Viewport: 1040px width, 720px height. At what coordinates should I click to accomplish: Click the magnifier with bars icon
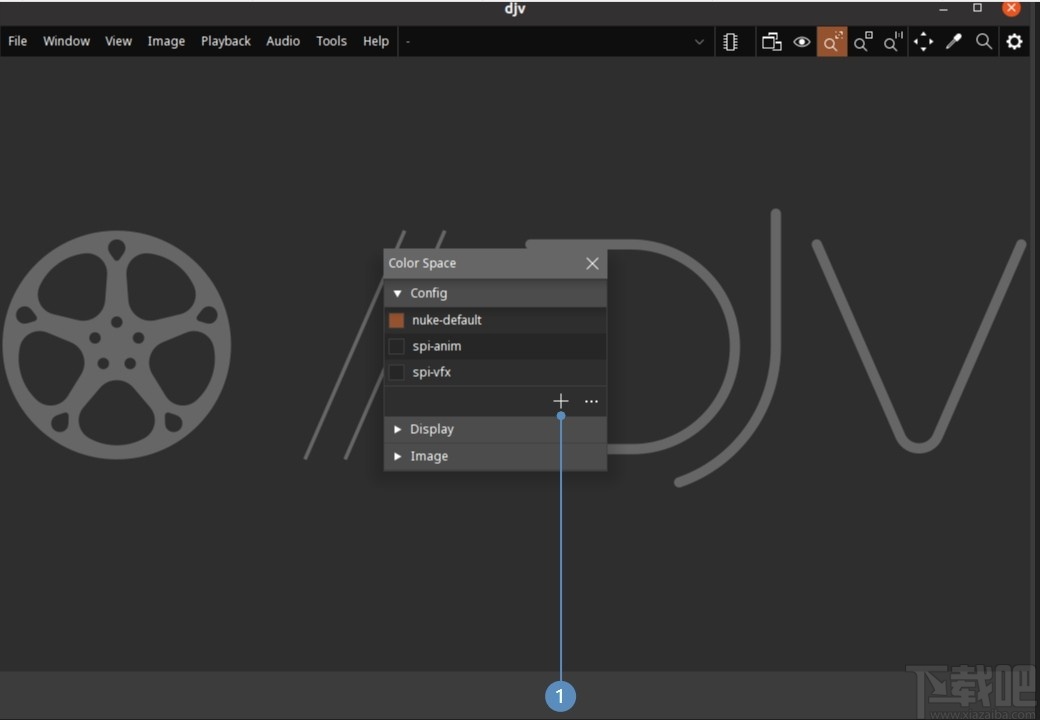tap(892, 42)
